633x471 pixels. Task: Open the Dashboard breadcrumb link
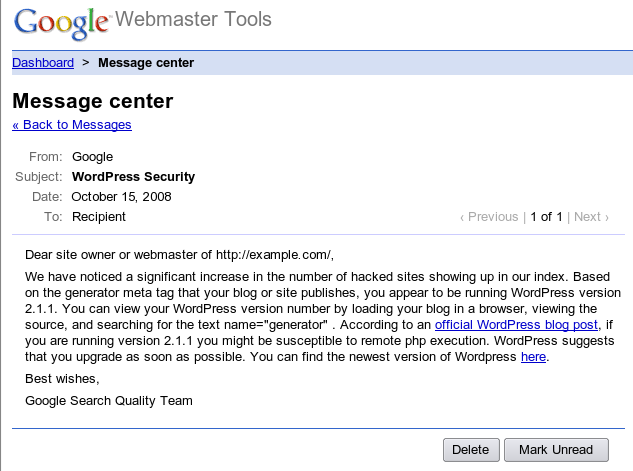43,63
